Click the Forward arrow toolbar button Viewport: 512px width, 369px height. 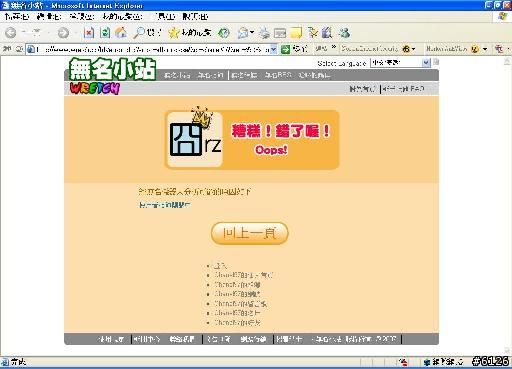[x=63, y=33]
